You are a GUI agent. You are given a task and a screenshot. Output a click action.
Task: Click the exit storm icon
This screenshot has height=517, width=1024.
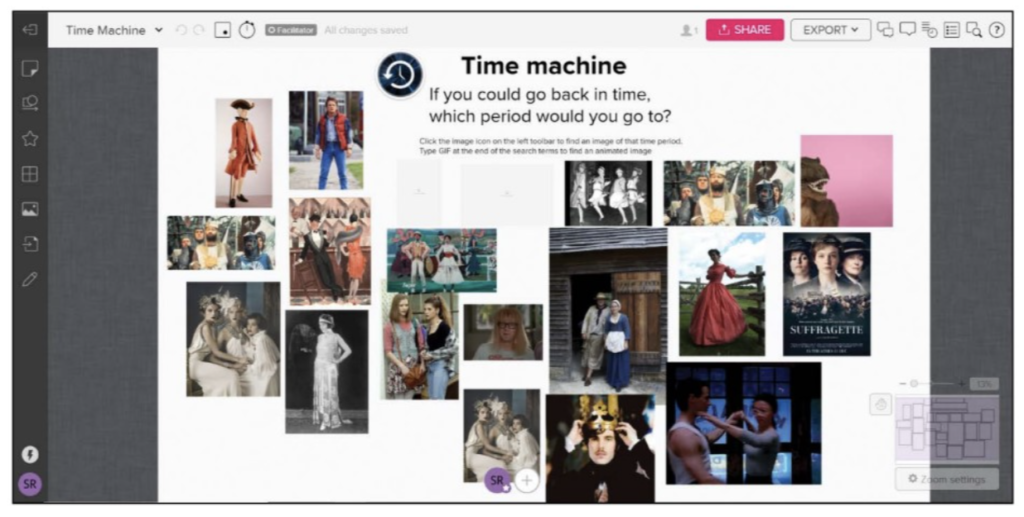click(30, 30)
